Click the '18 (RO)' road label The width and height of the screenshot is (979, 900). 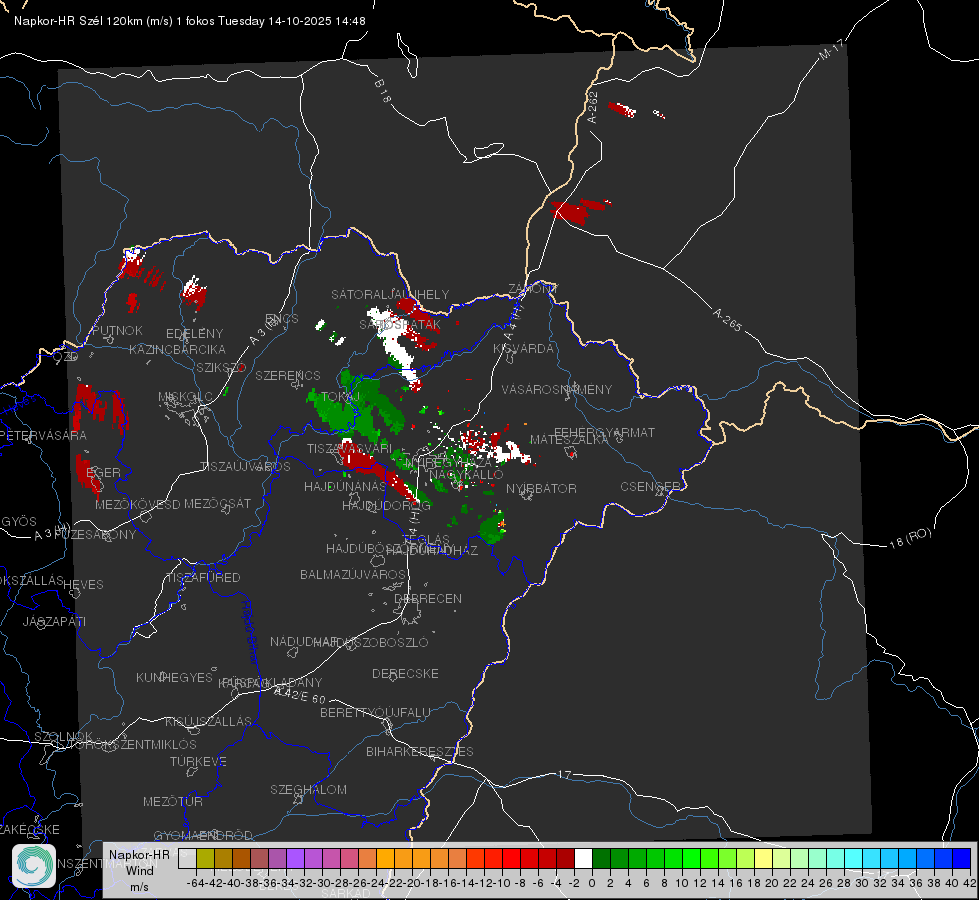pyautogui.click(x=910, y=538)
